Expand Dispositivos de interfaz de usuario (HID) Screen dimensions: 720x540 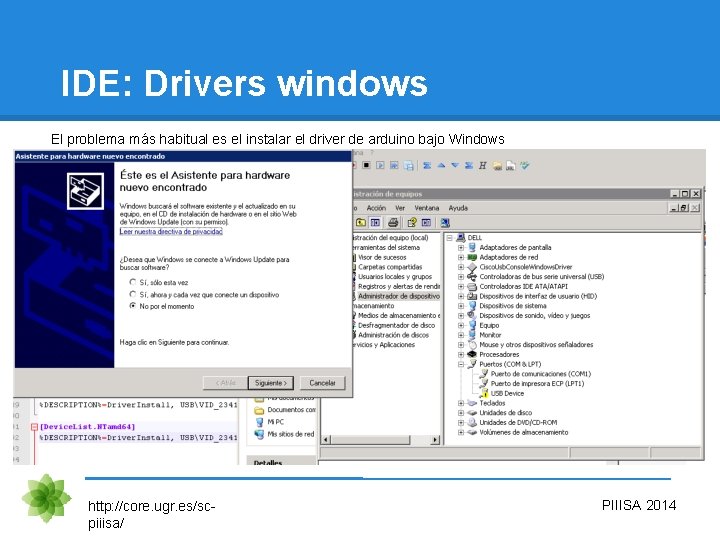461,296
